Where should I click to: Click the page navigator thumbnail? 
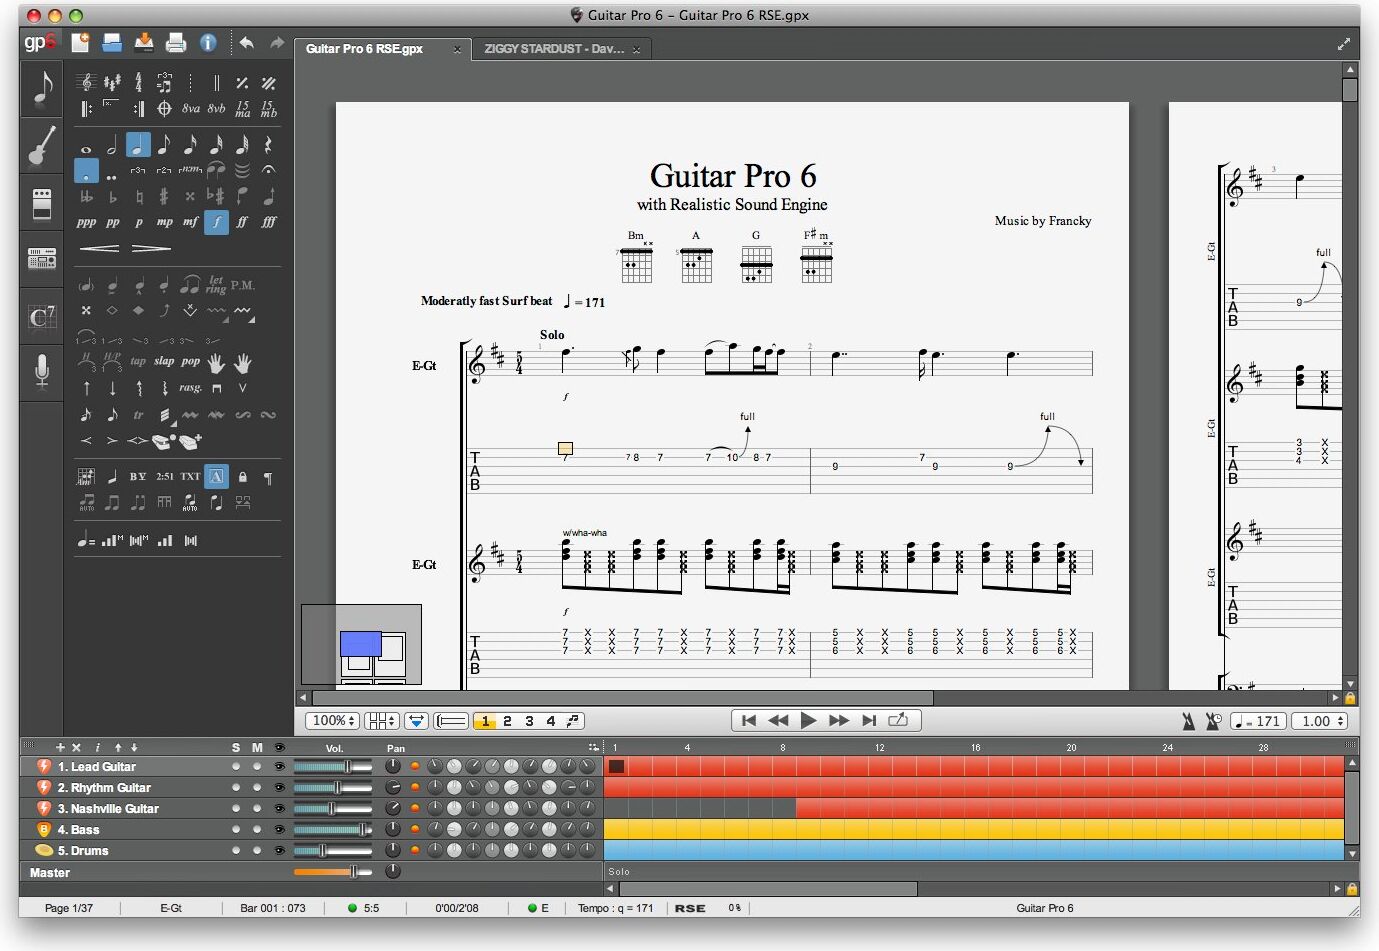click(x=361, y=644)
